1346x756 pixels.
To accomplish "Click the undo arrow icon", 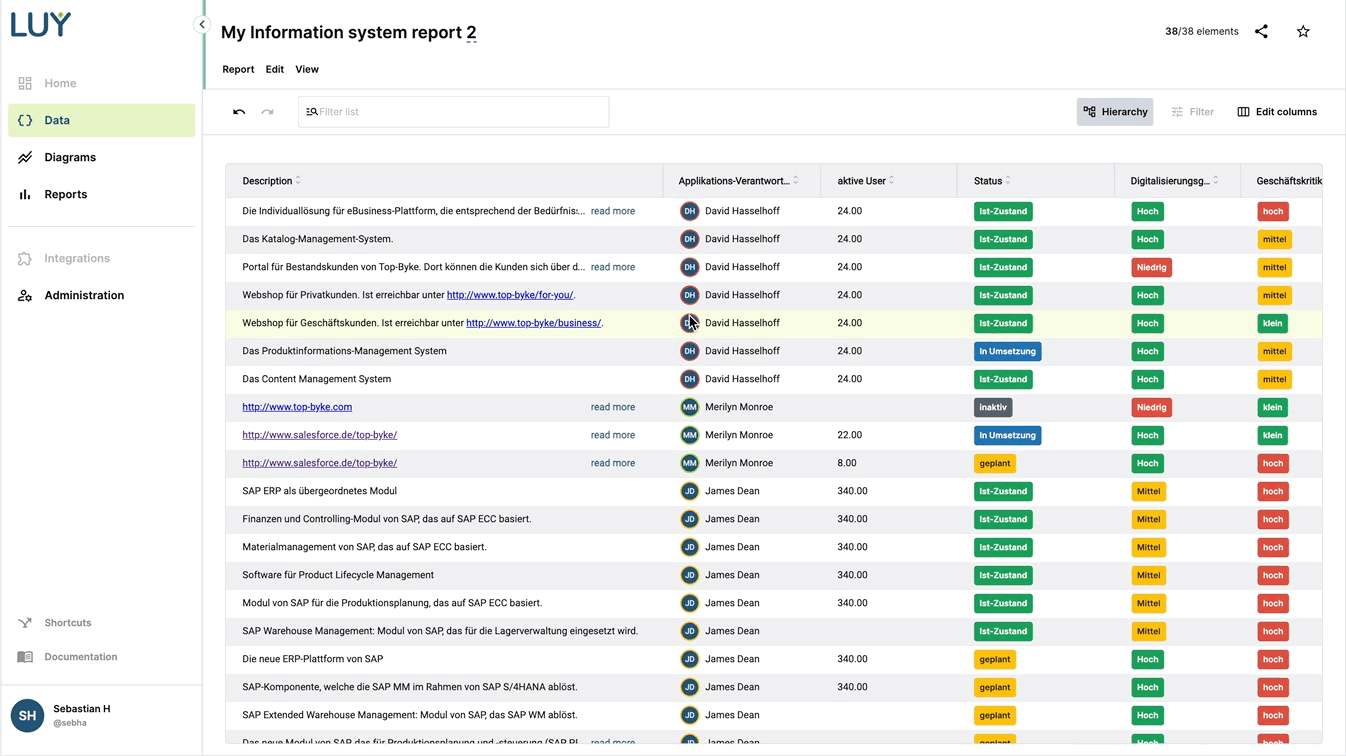I will click(x=239, y=112).
